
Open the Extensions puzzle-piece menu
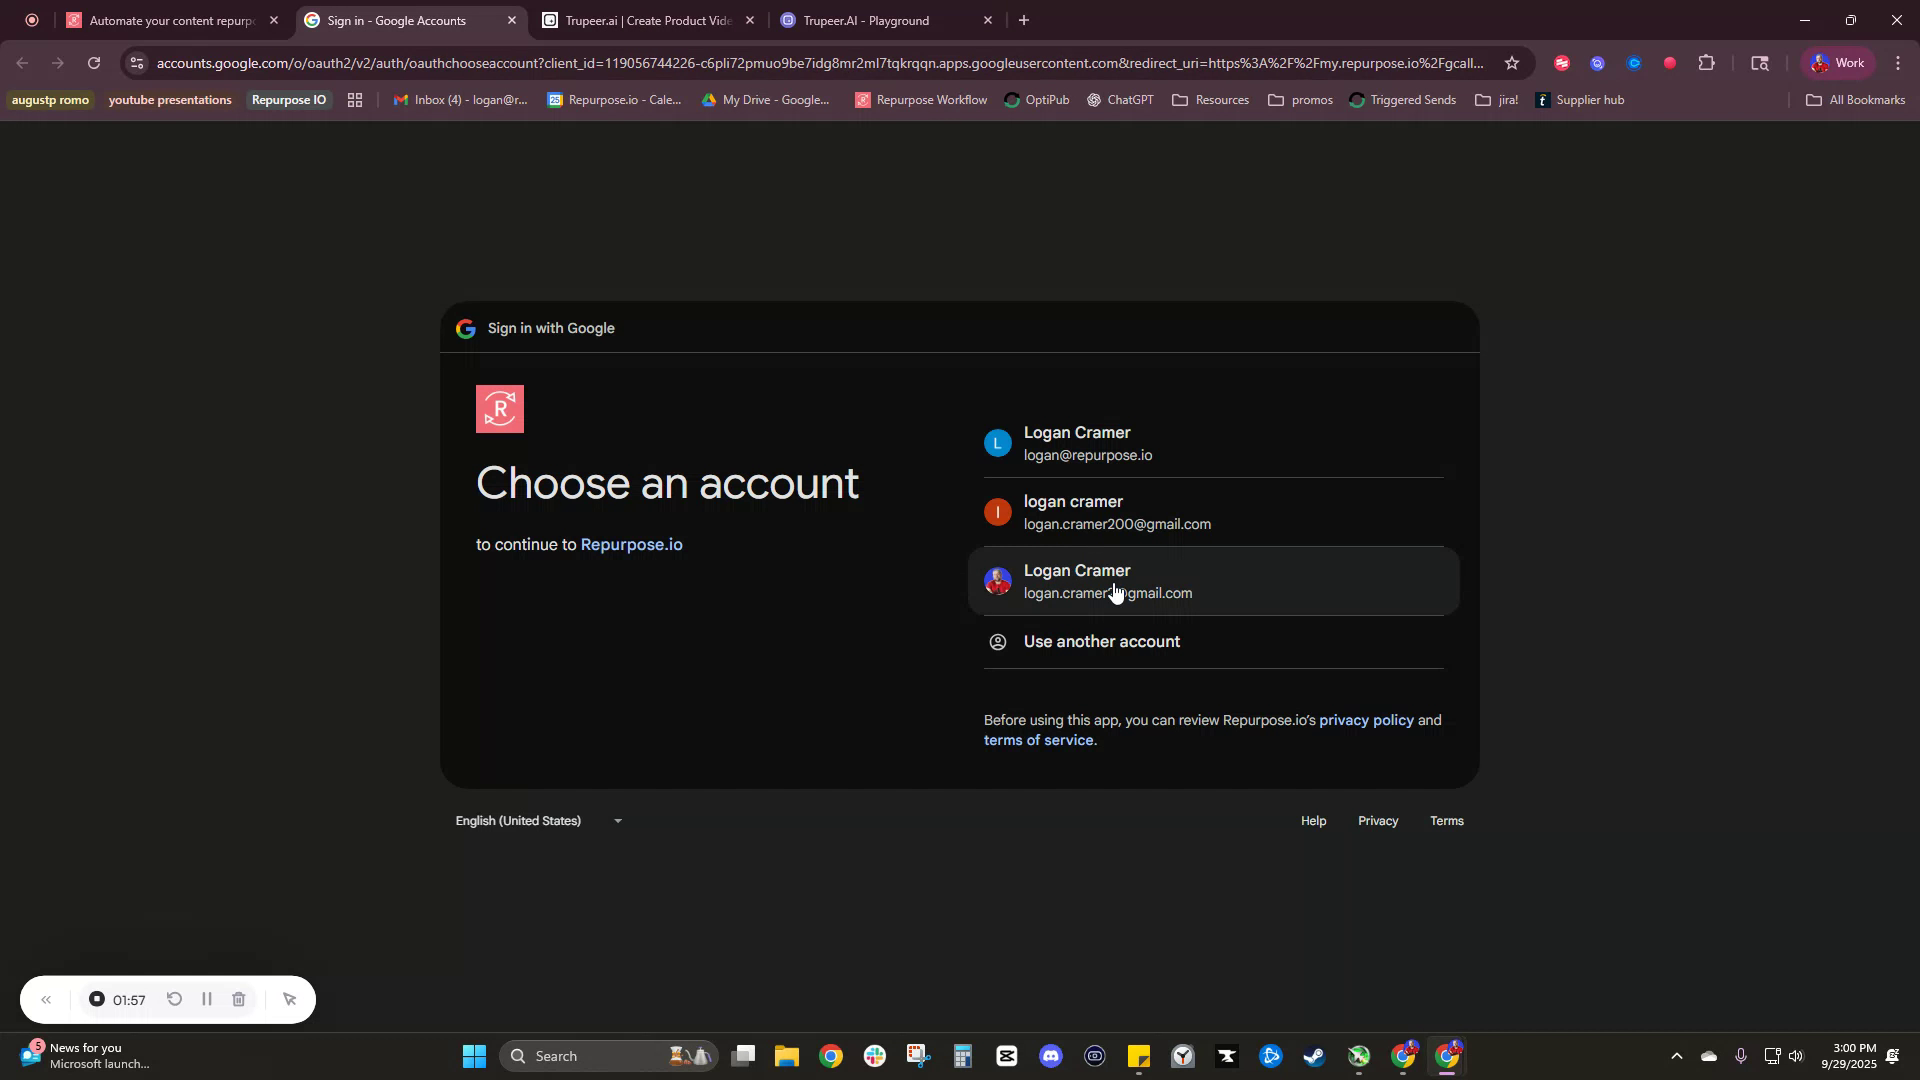point(1706,63)
